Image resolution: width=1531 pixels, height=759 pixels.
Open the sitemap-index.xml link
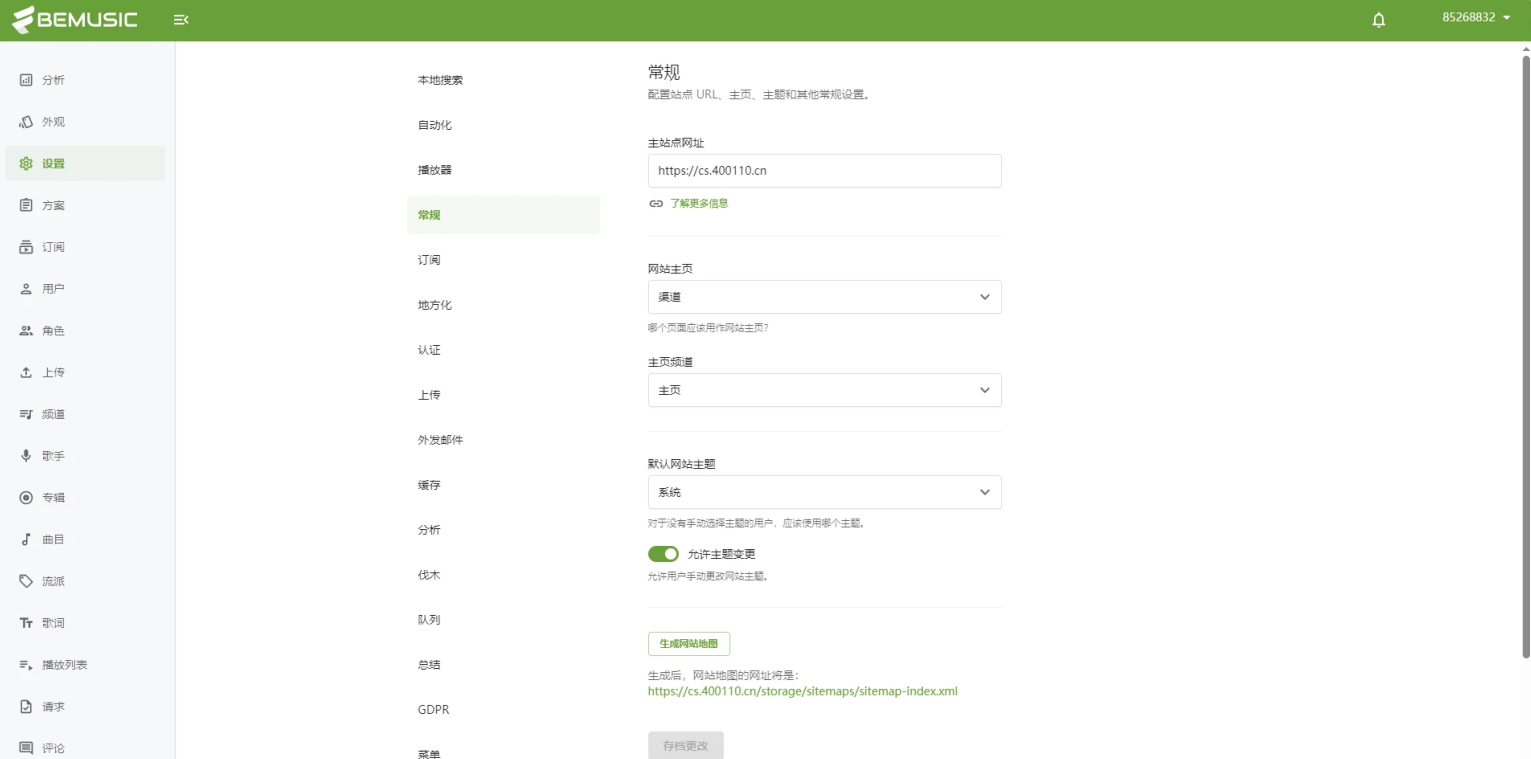click(x=801, y=691)
